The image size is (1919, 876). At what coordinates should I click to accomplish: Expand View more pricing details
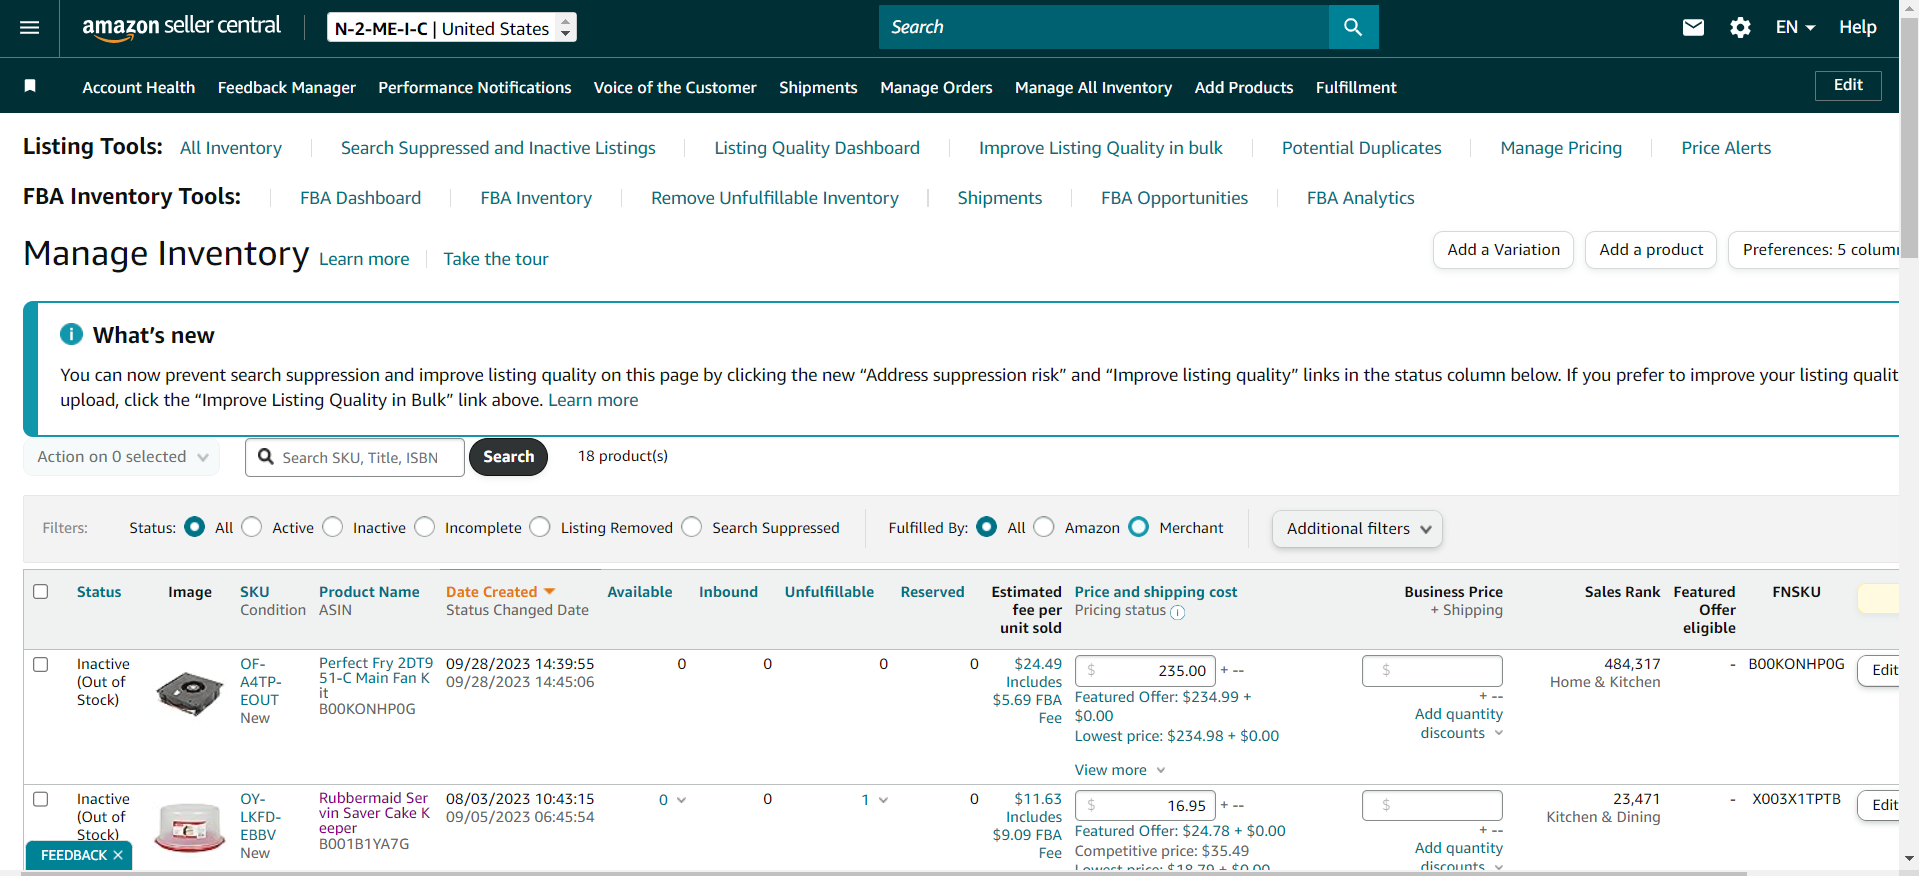click(1120, 770)
